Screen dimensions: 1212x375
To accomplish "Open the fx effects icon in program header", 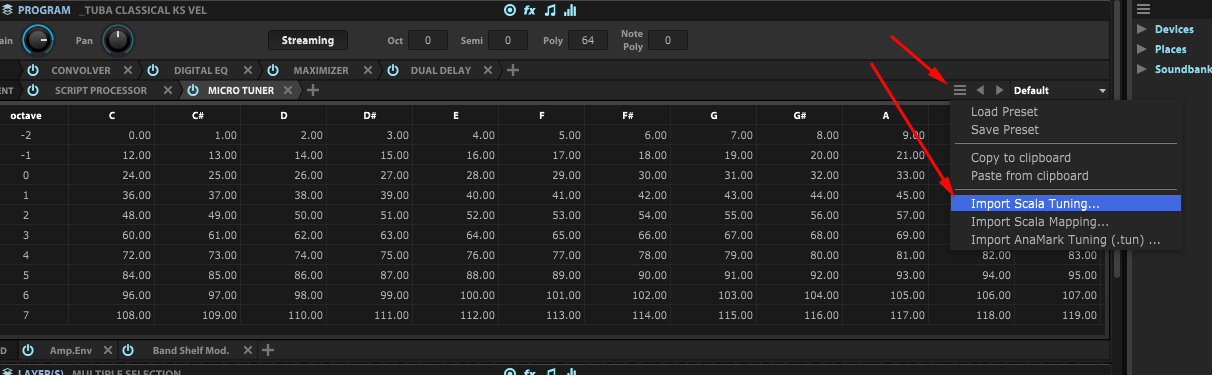I will tap(530, 10).
